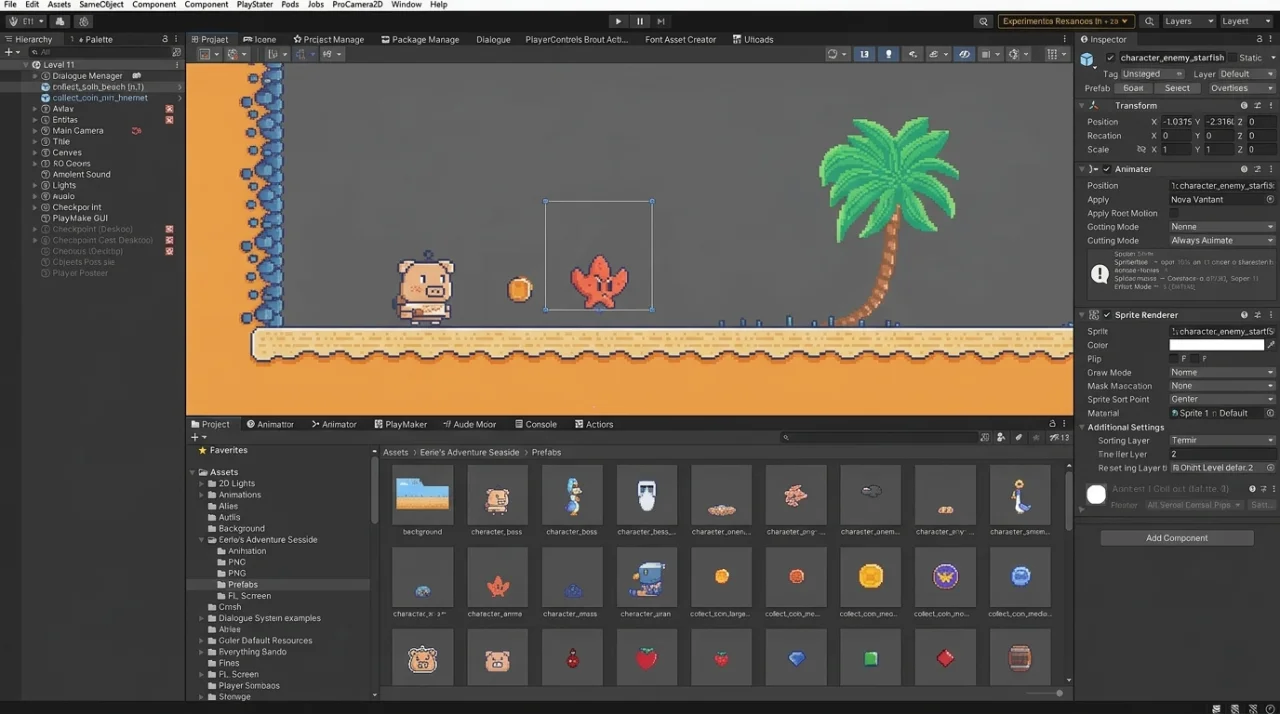Screen dimensions: 1280x714
Task: Open the Window menu
Action: tap(406, 5)
